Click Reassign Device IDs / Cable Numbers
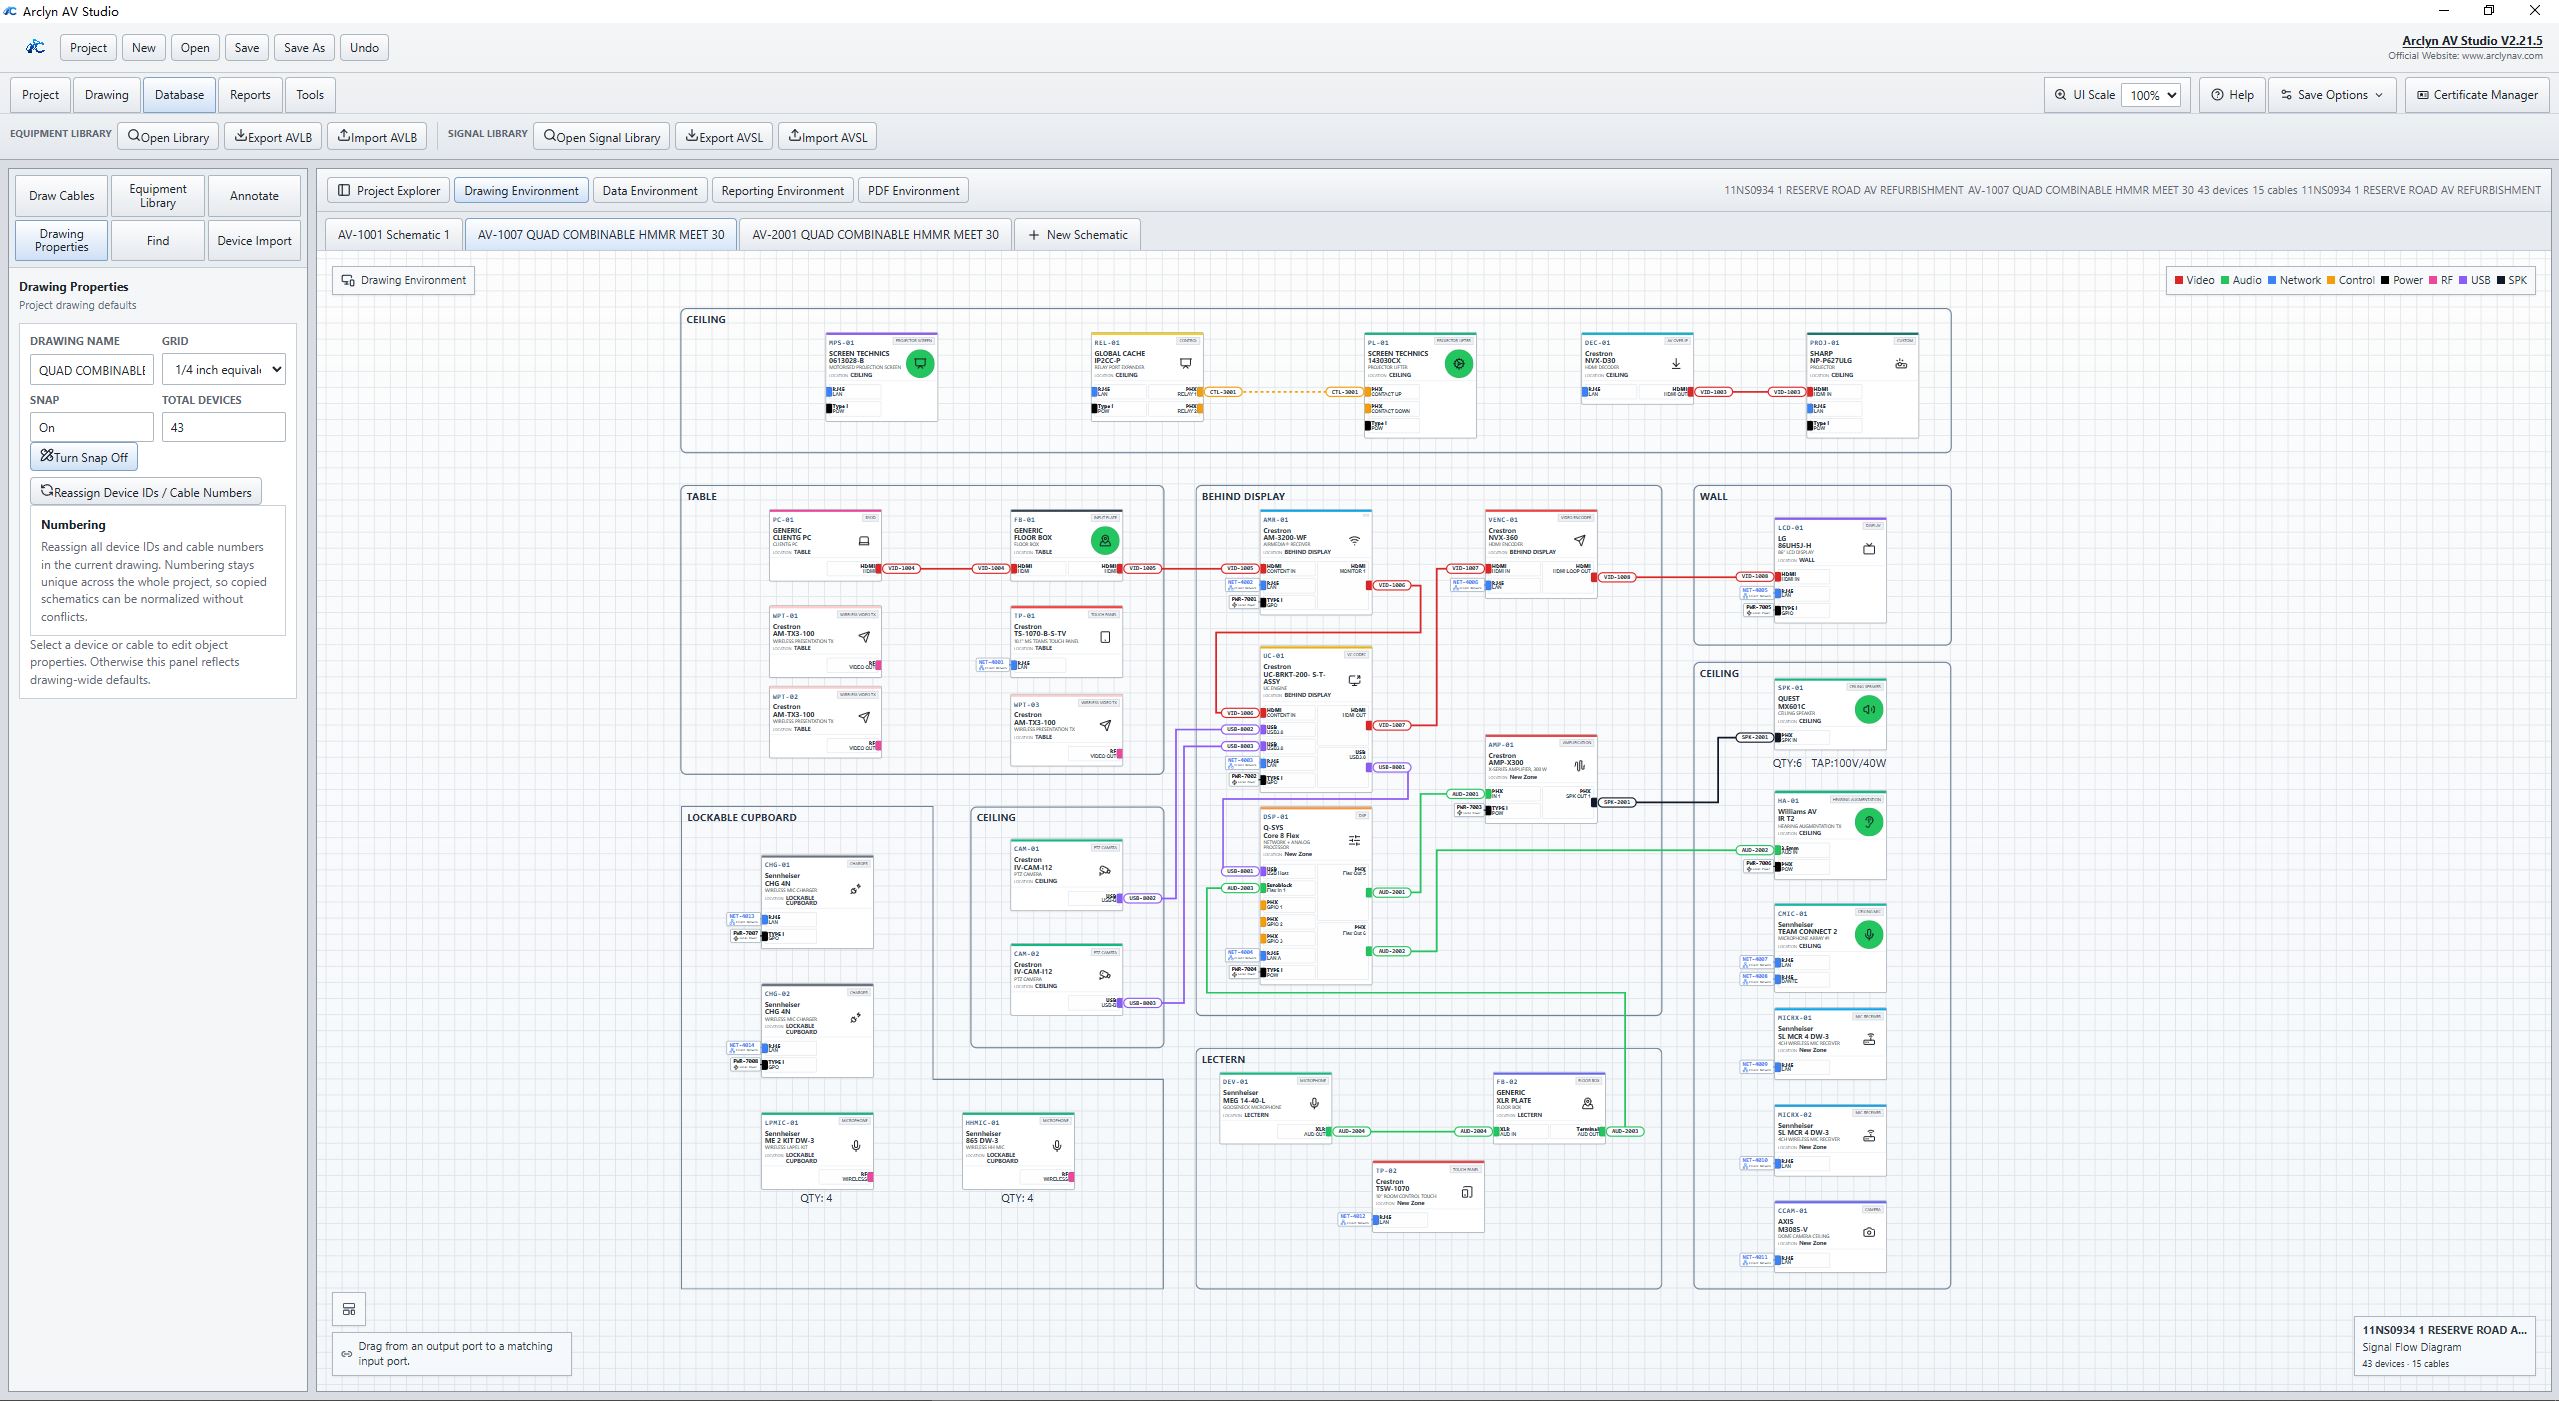The width and height of the screenshot is (2559, 1401). (146, 492)
